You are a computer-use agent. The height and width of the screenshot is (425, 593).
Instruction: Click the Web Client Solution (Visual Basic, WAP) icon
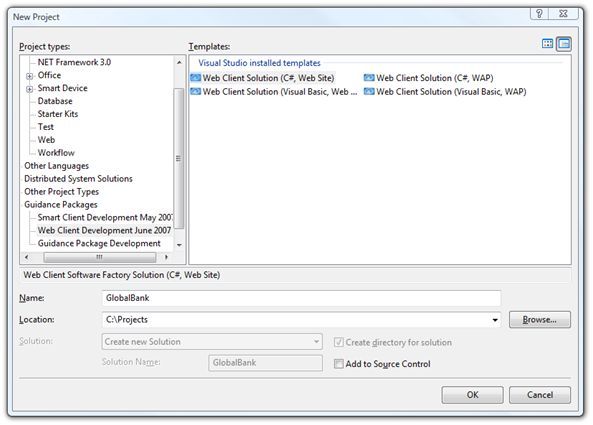click(x=369, y=92)
